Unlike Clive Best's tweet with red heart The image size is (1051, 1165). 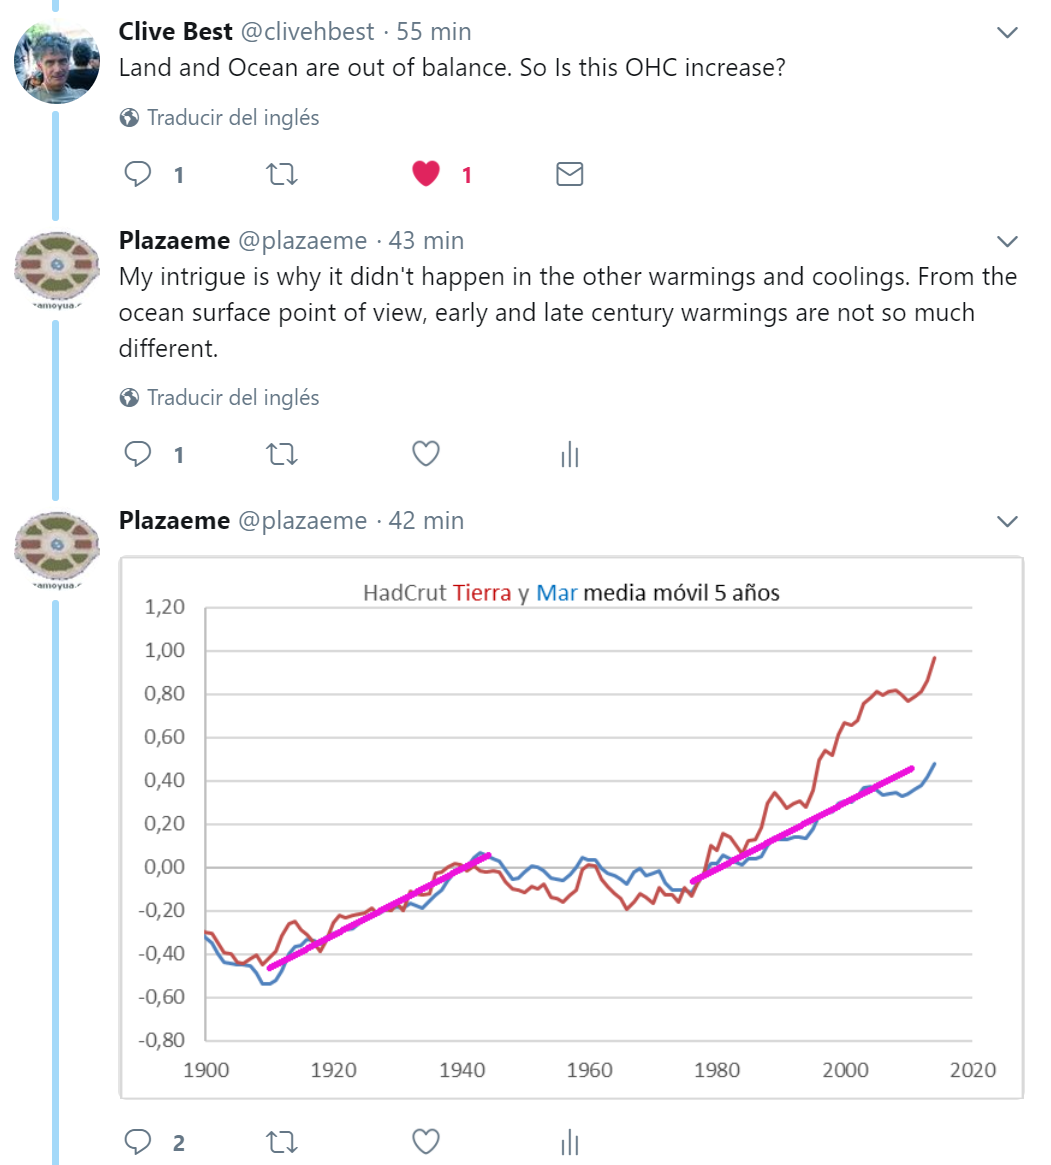pos(426,175)
